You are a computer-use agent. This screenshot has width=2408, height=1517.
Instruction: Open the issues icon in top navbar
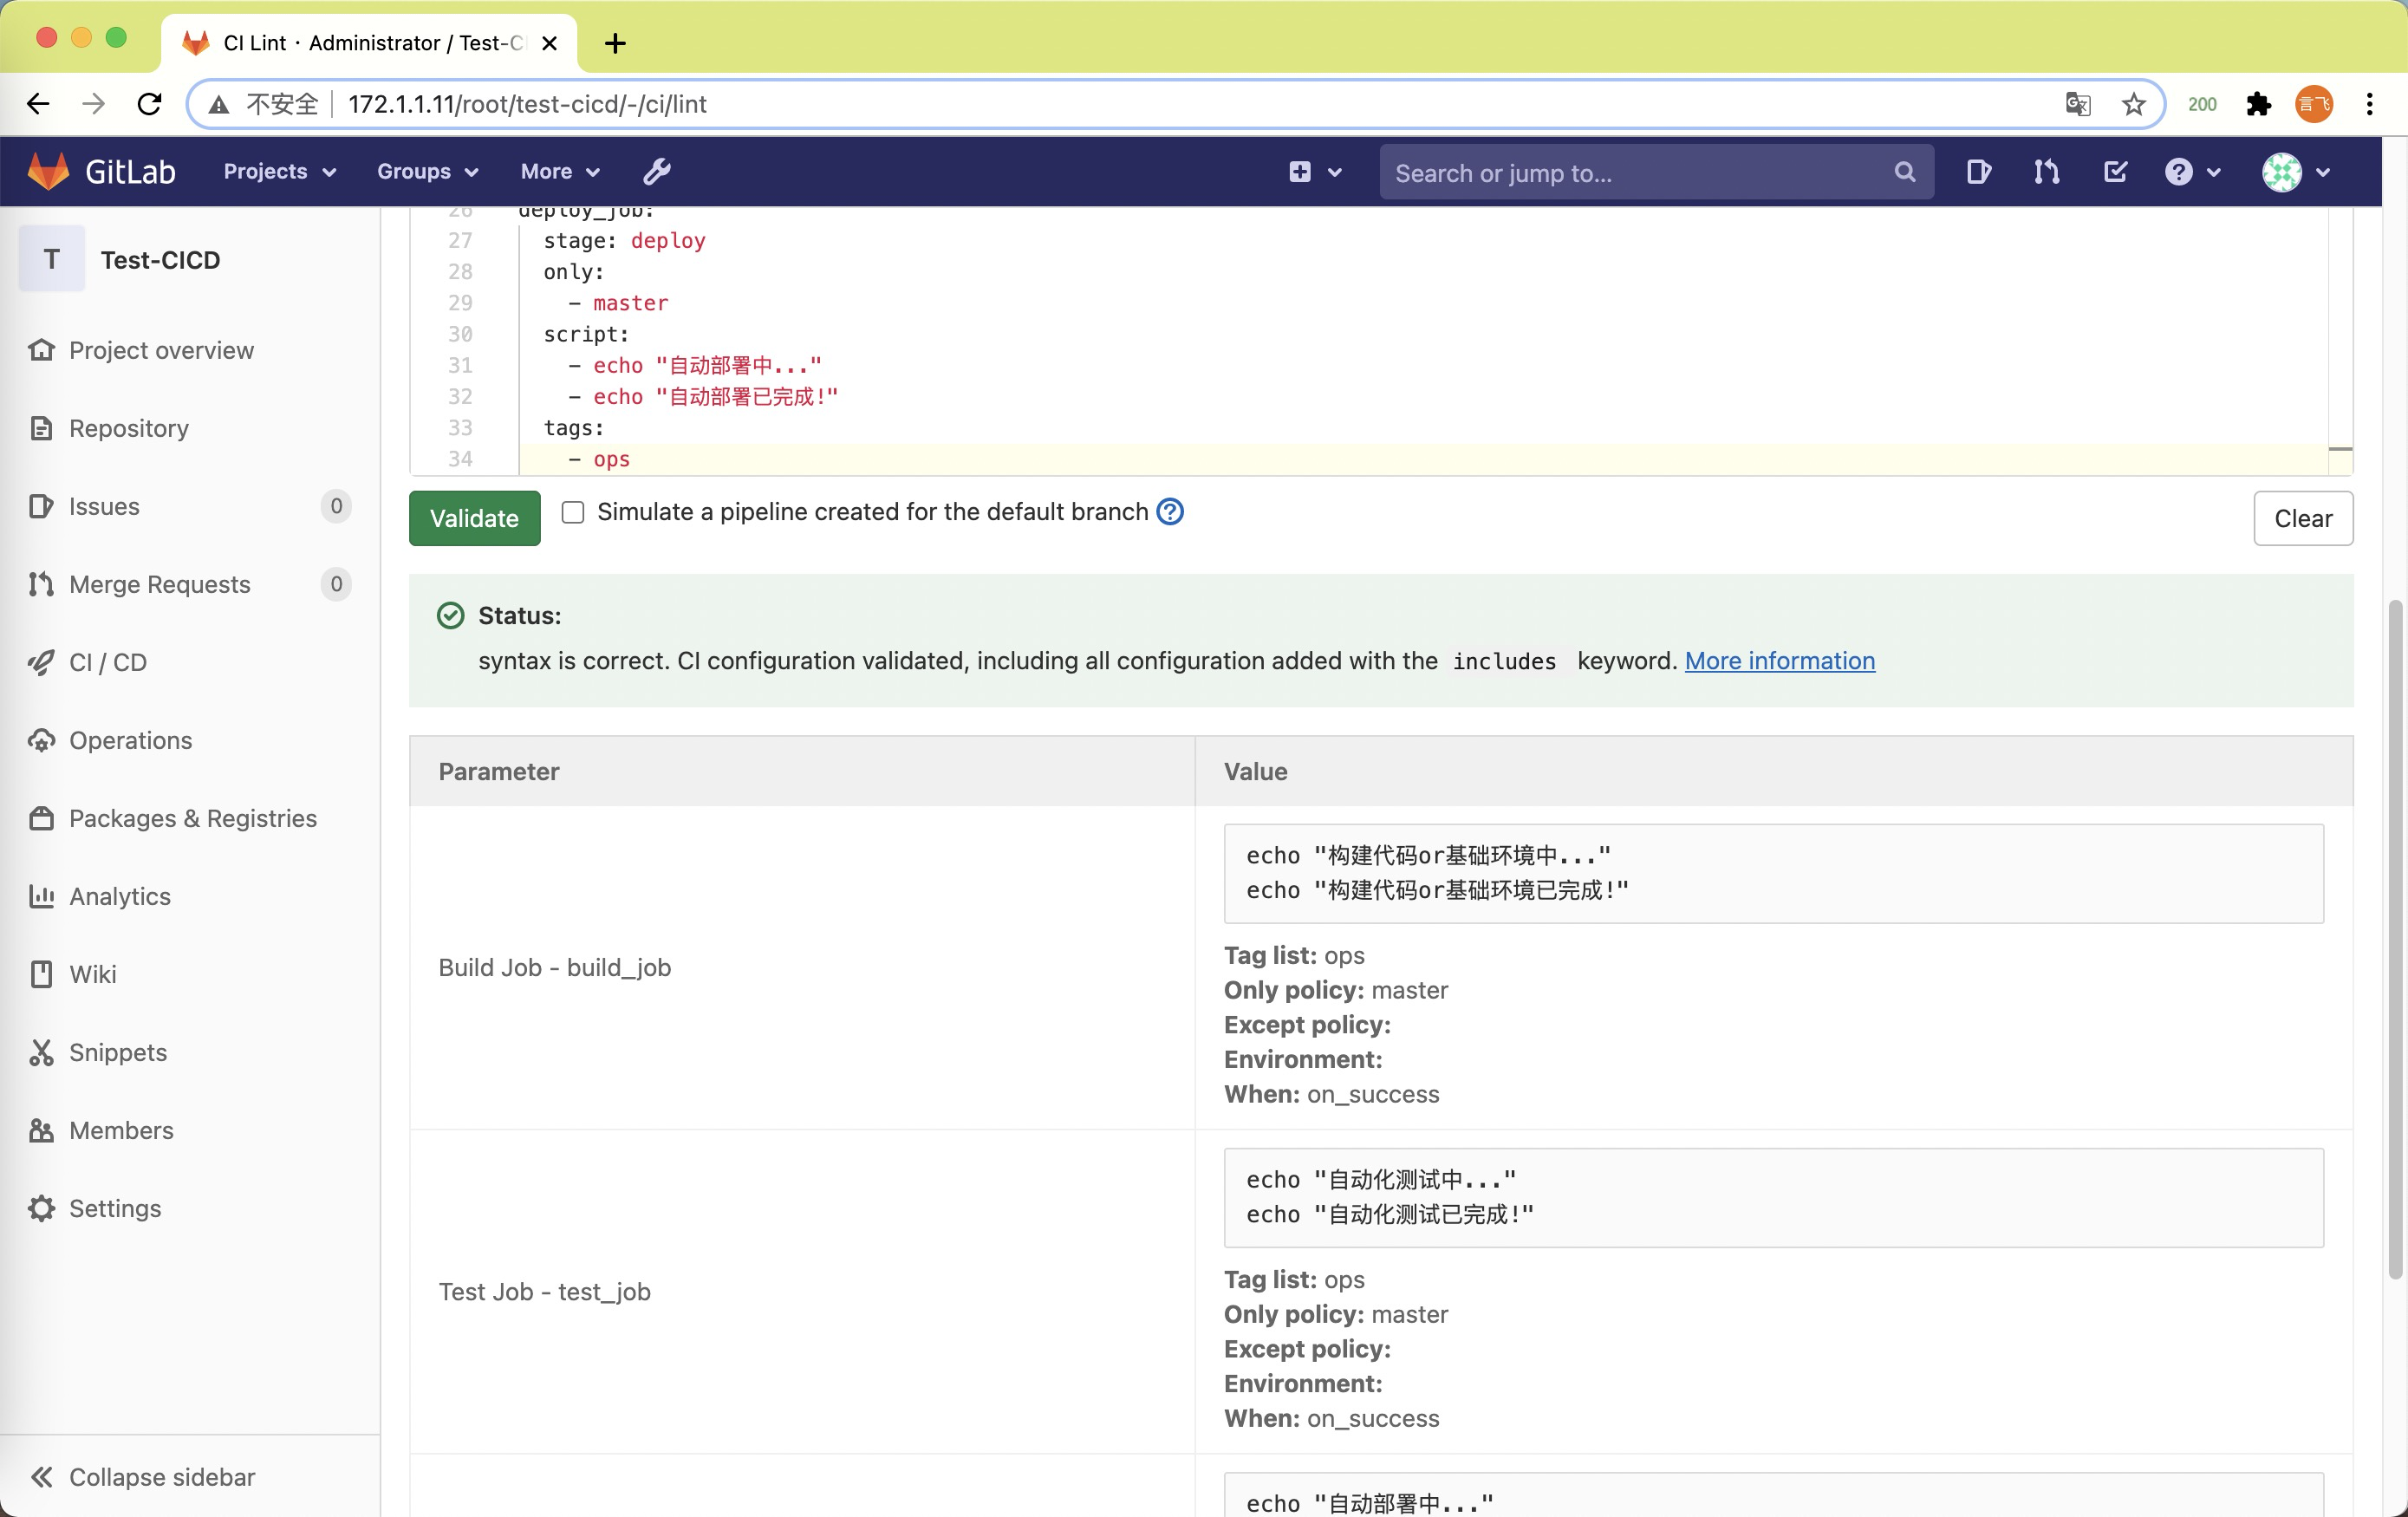click(x=1978, y=172)
